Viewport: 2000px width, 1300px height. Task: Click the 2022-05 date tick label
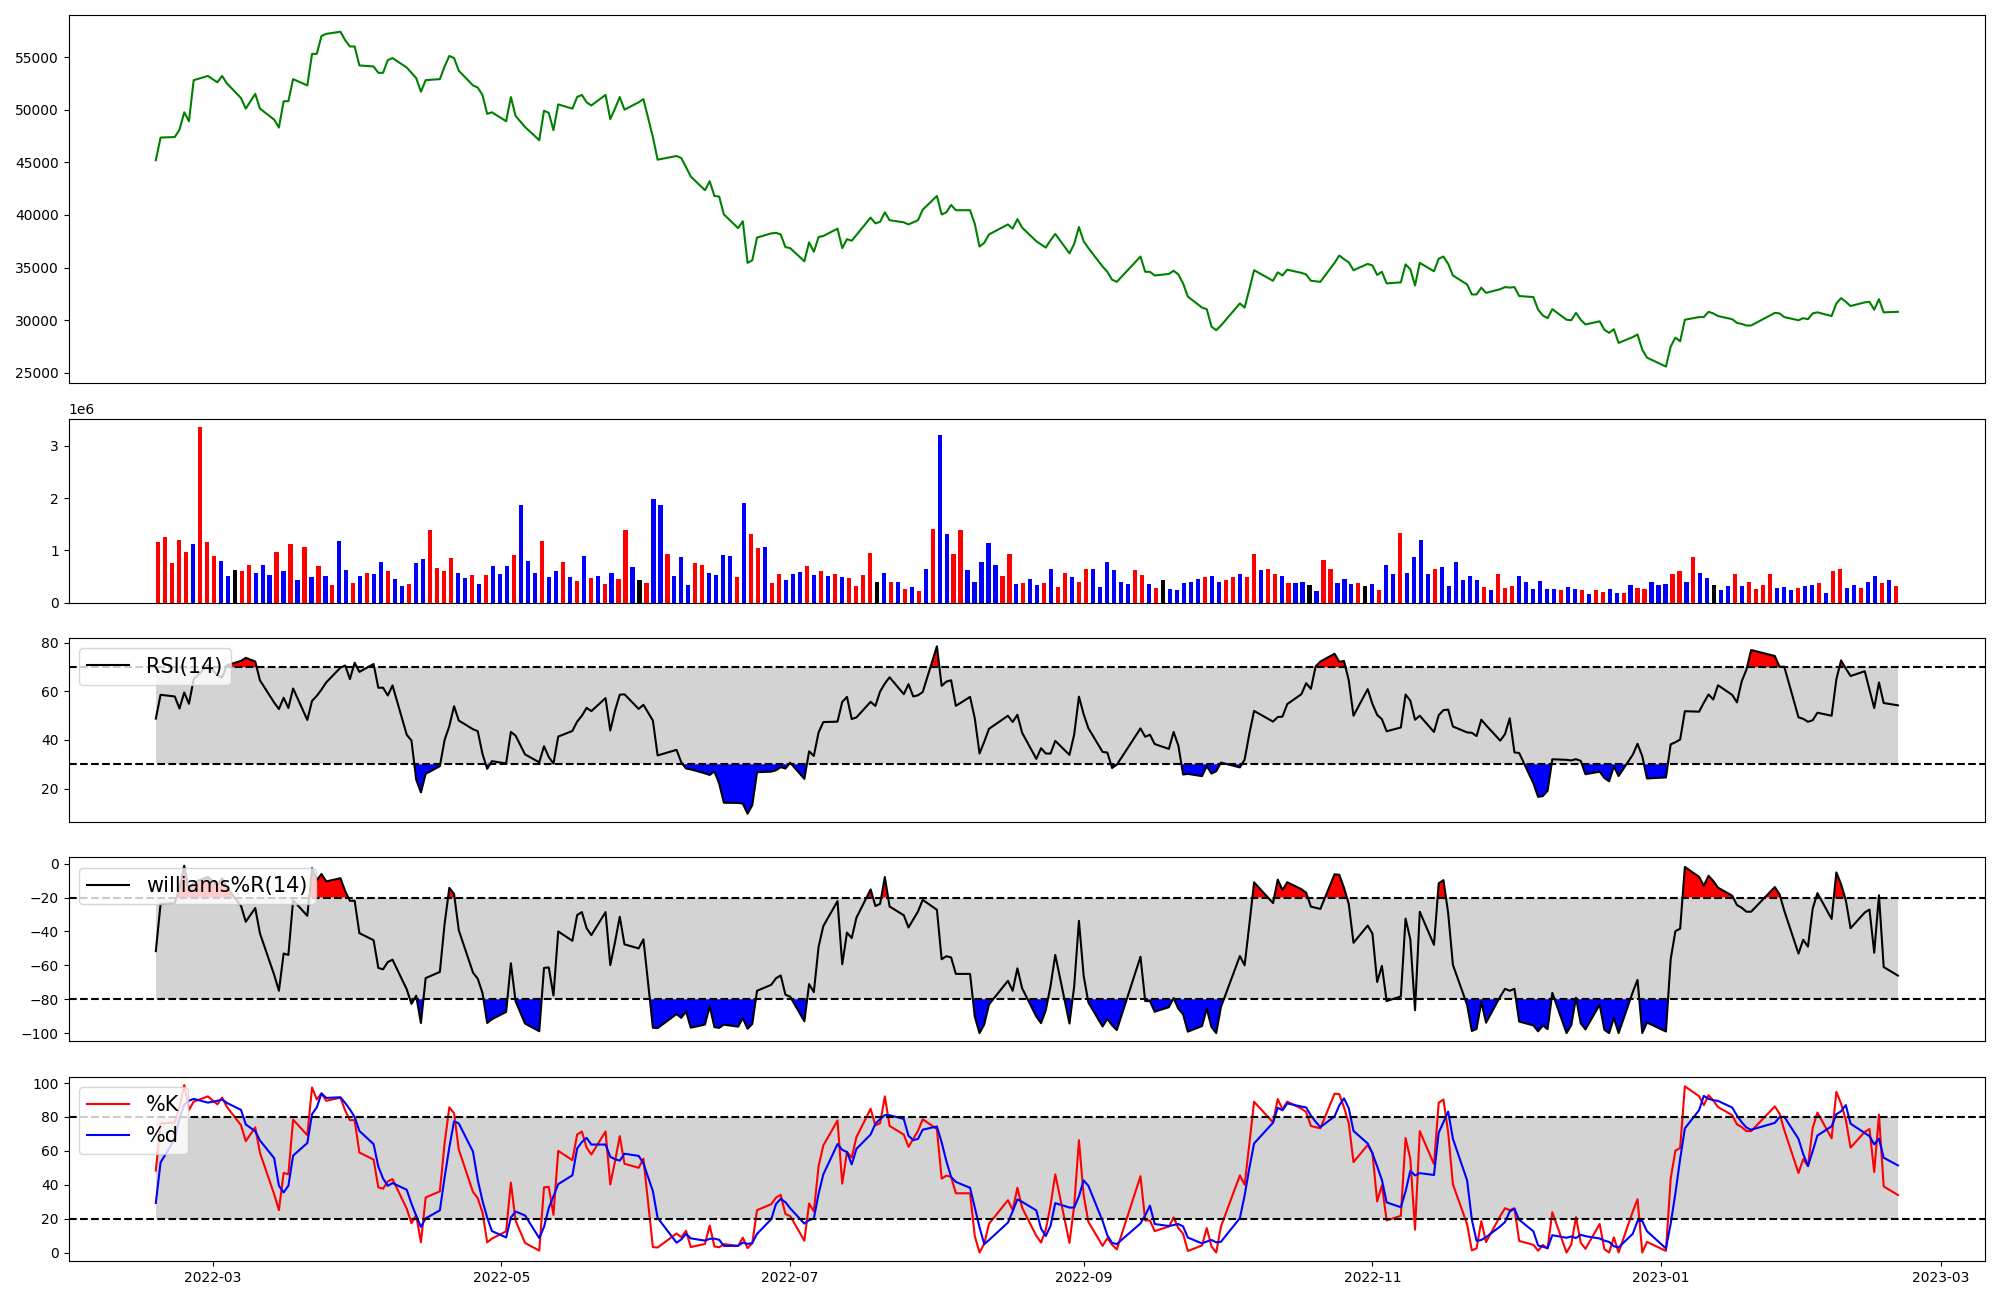501,1277
